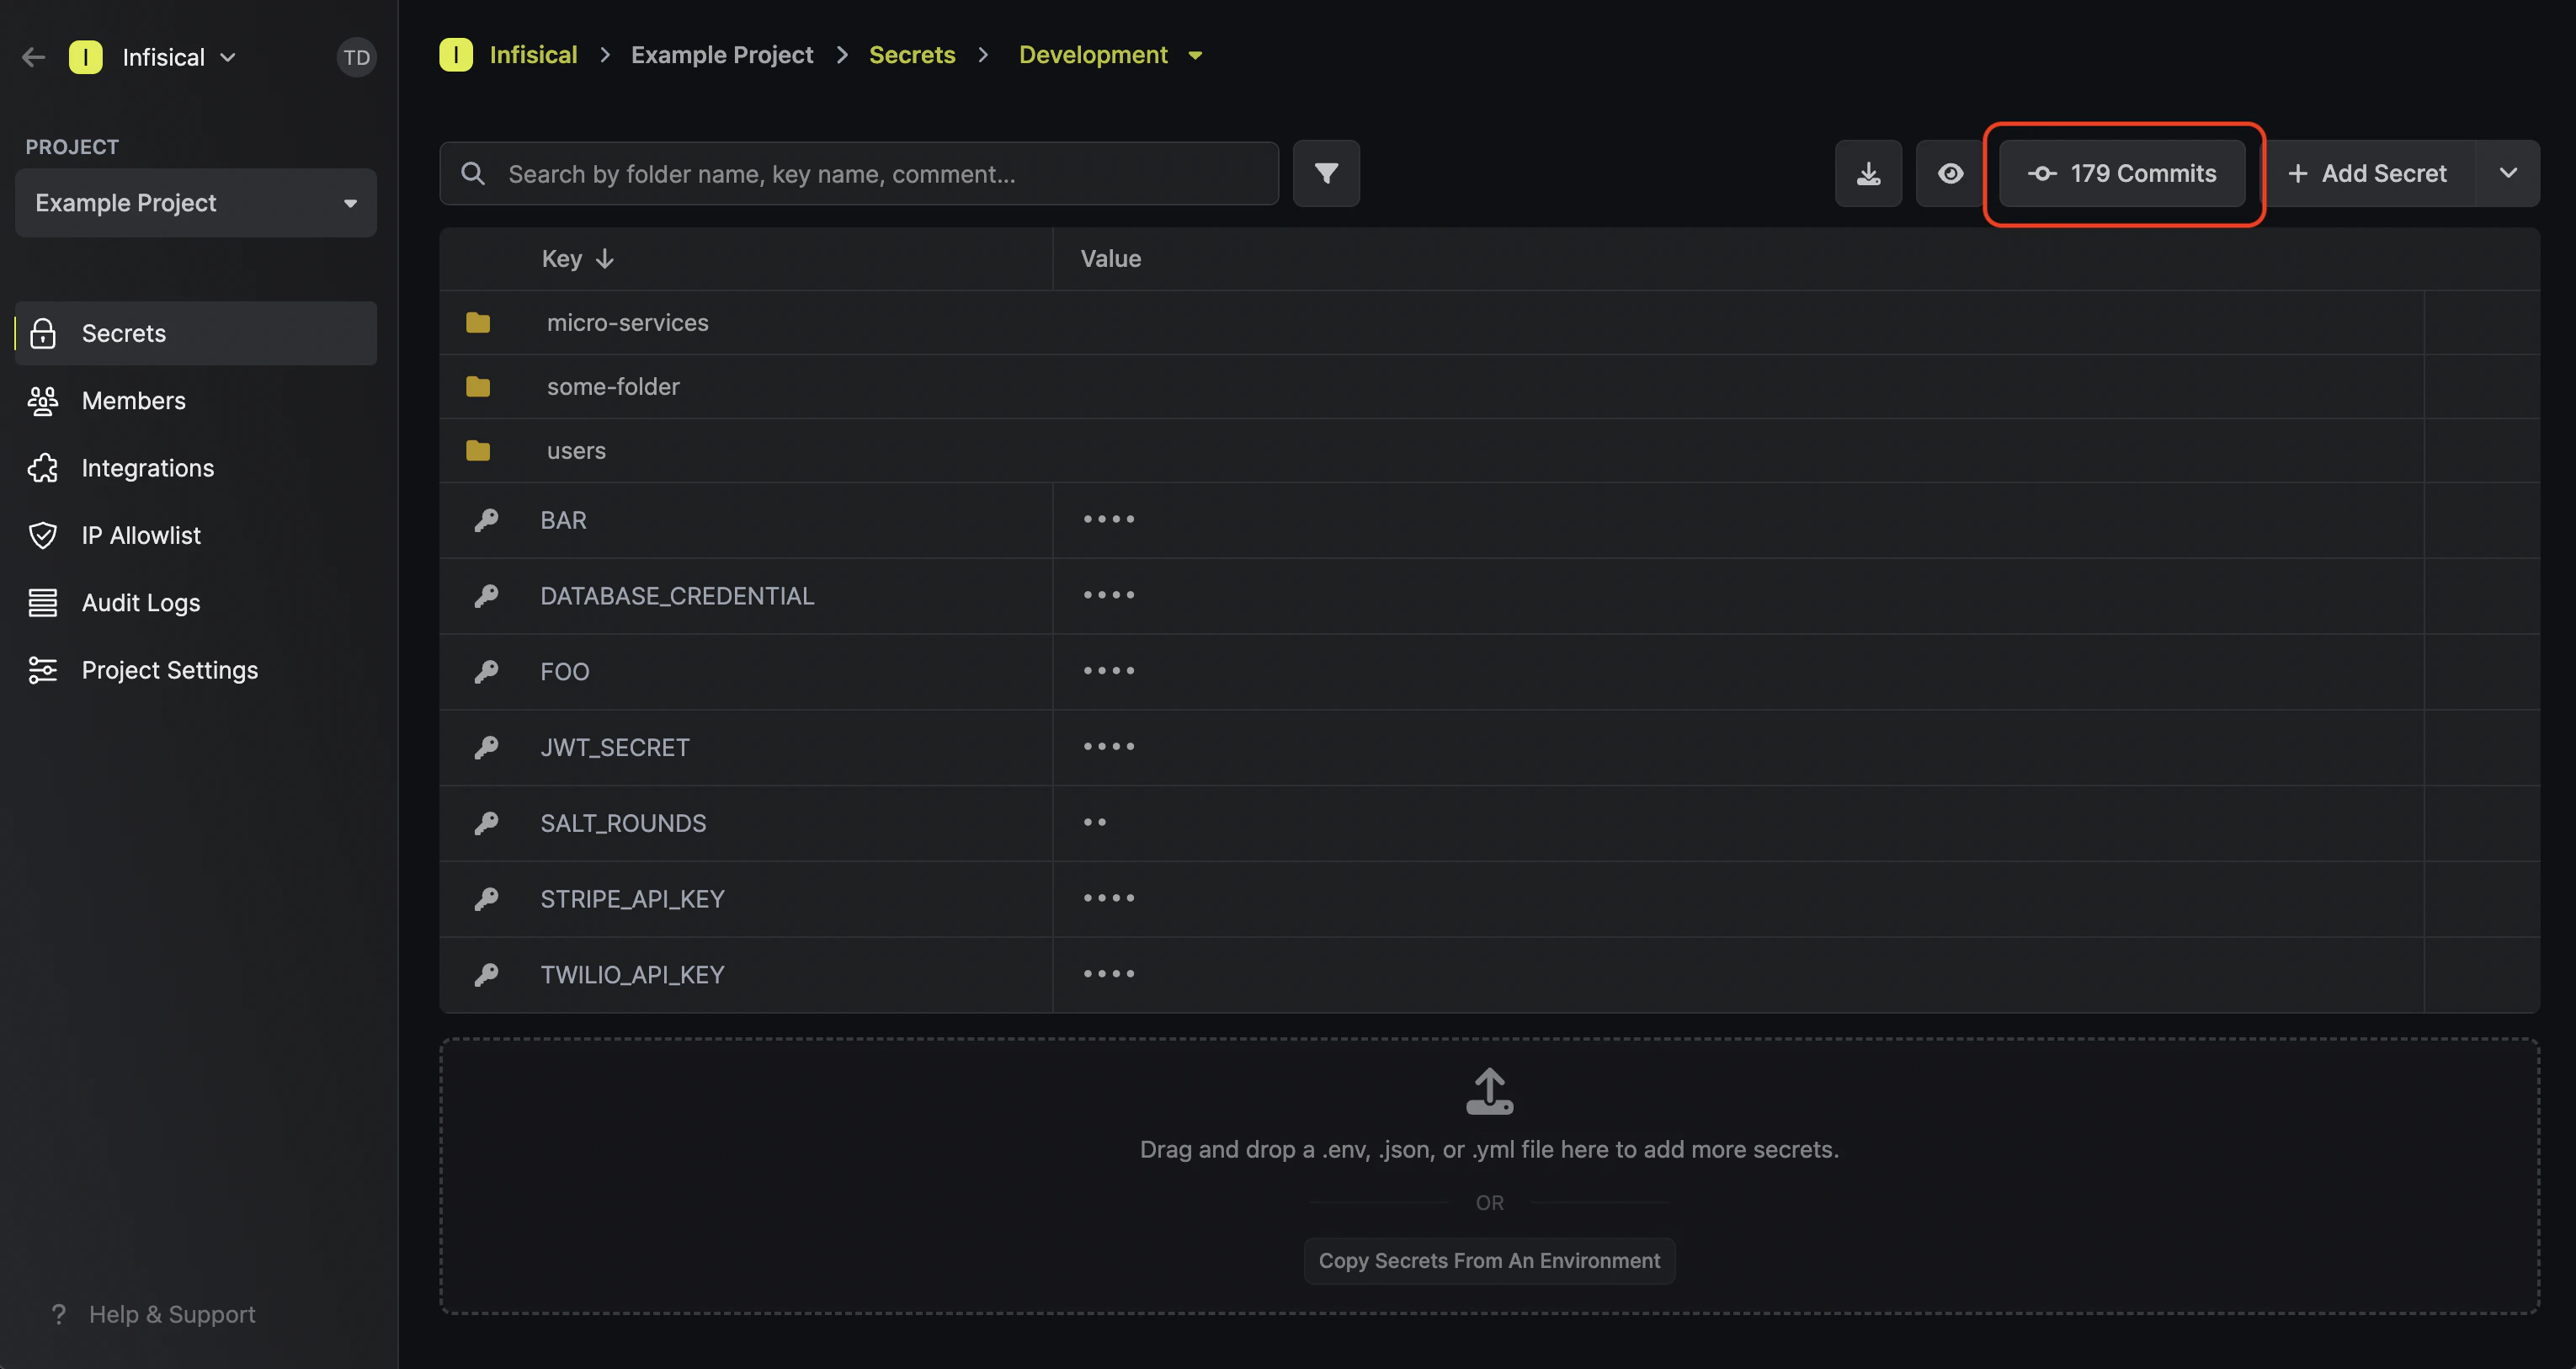The width and height of the screenshot is (2576, 1369).
Task: Click the users folder icon
Action: click(478, 451)
